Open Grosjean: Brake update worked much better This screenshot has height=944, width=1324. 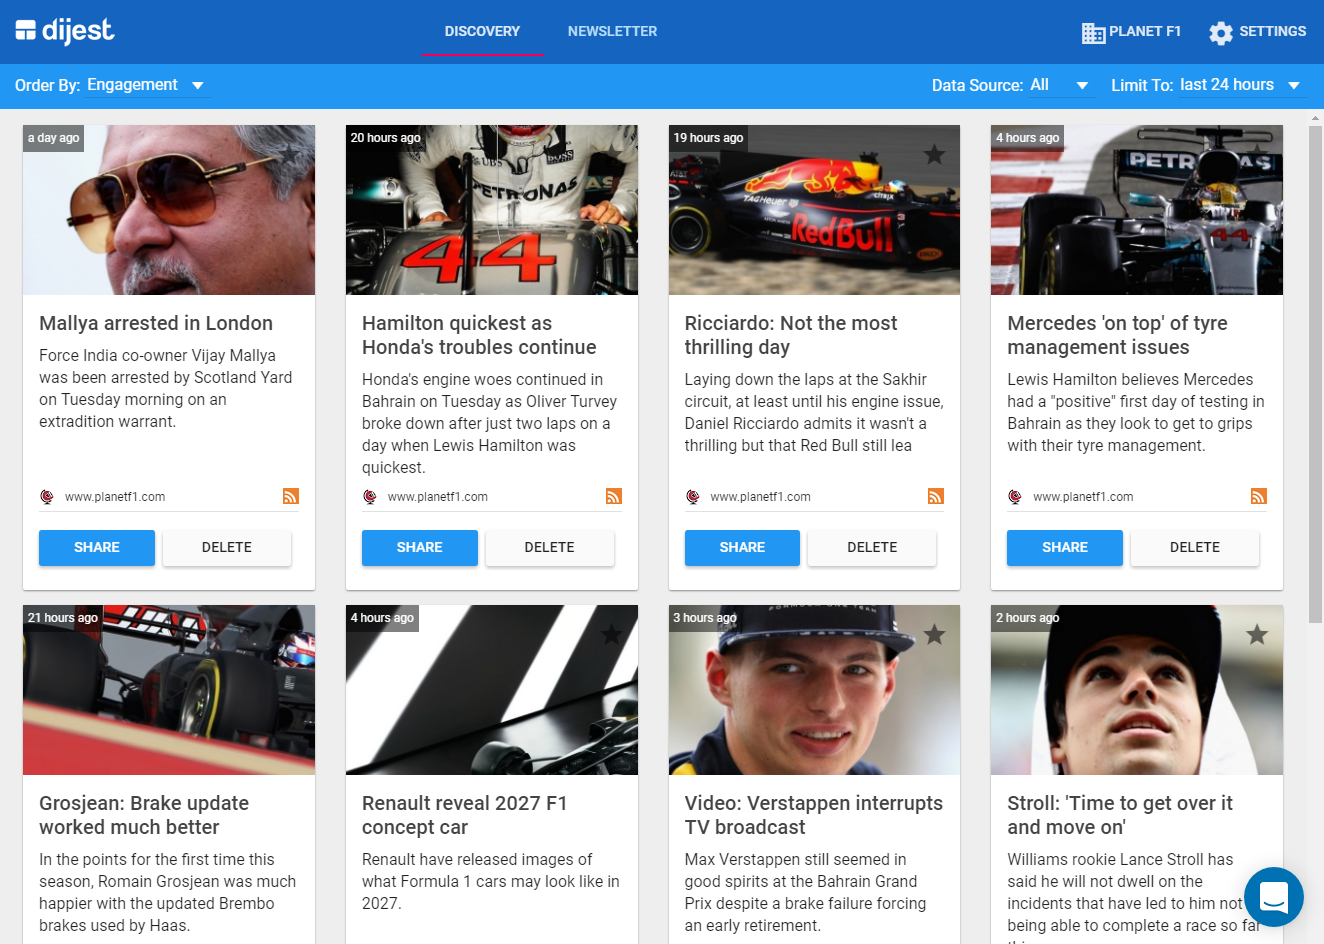tap(144, 815)
